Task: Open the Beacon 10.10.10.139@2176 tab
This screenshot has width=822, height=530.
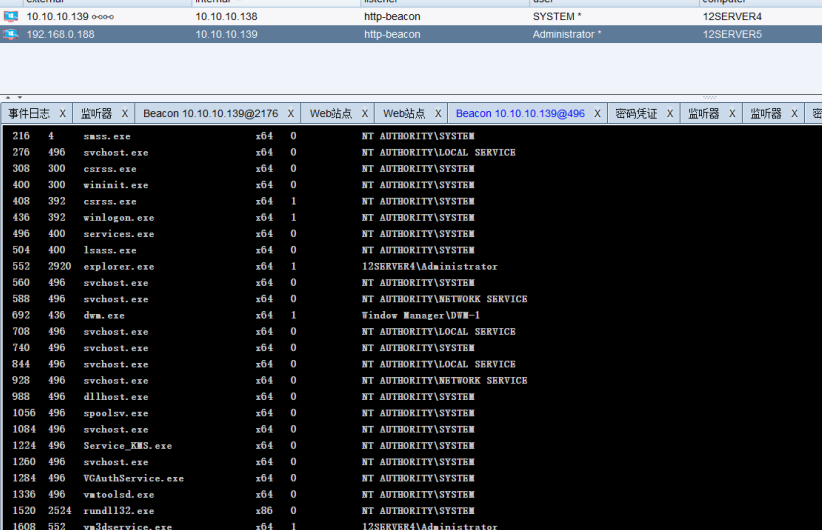Action: (209, 114)
